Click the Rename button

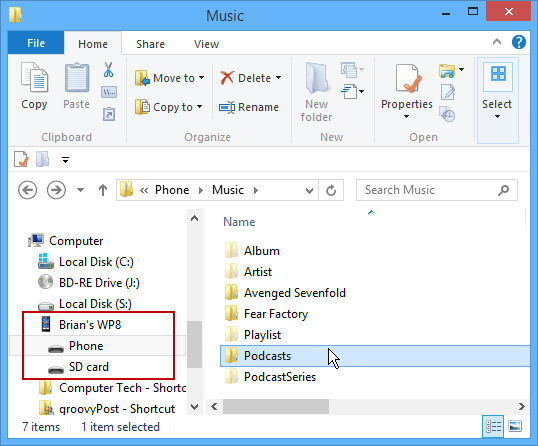[x=249, y=107]
